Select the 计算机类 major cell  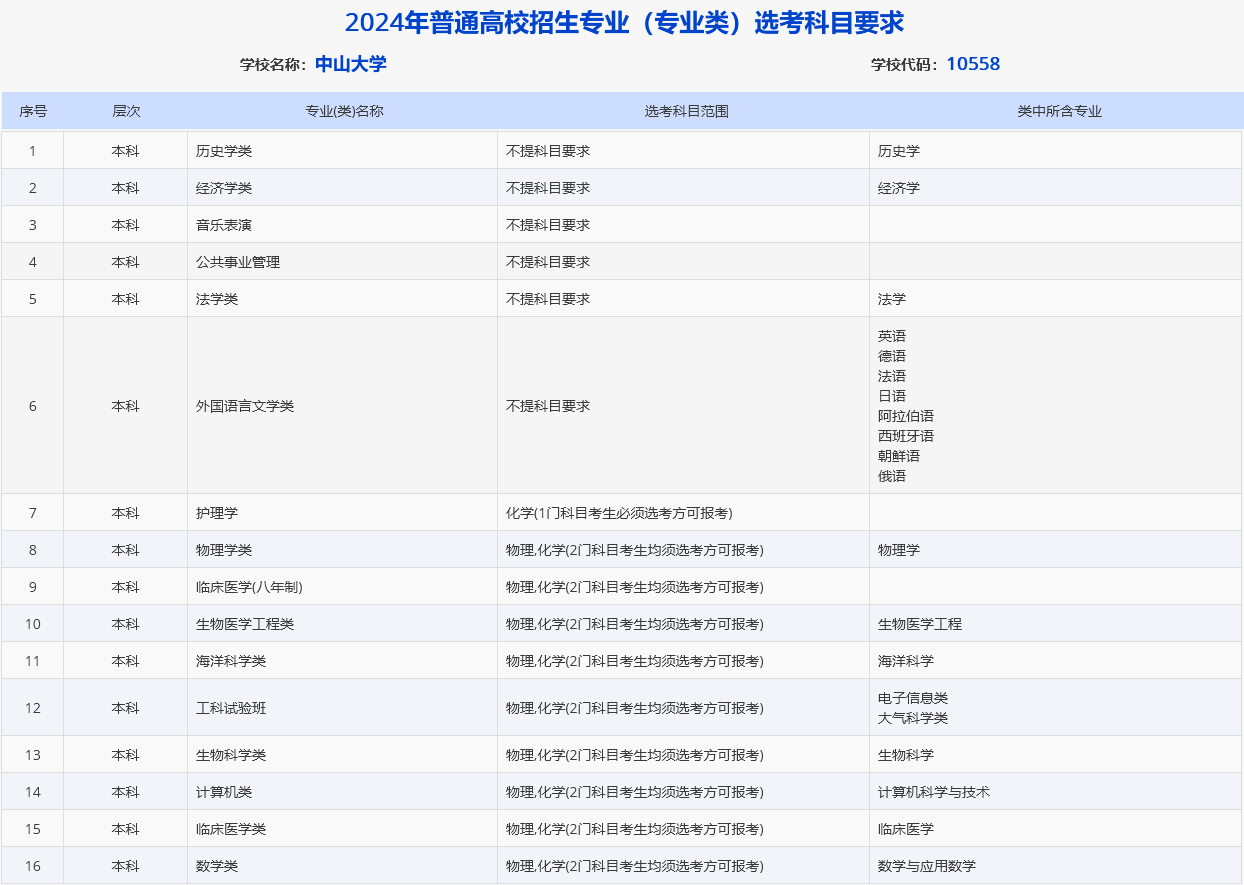pos(343,792)
